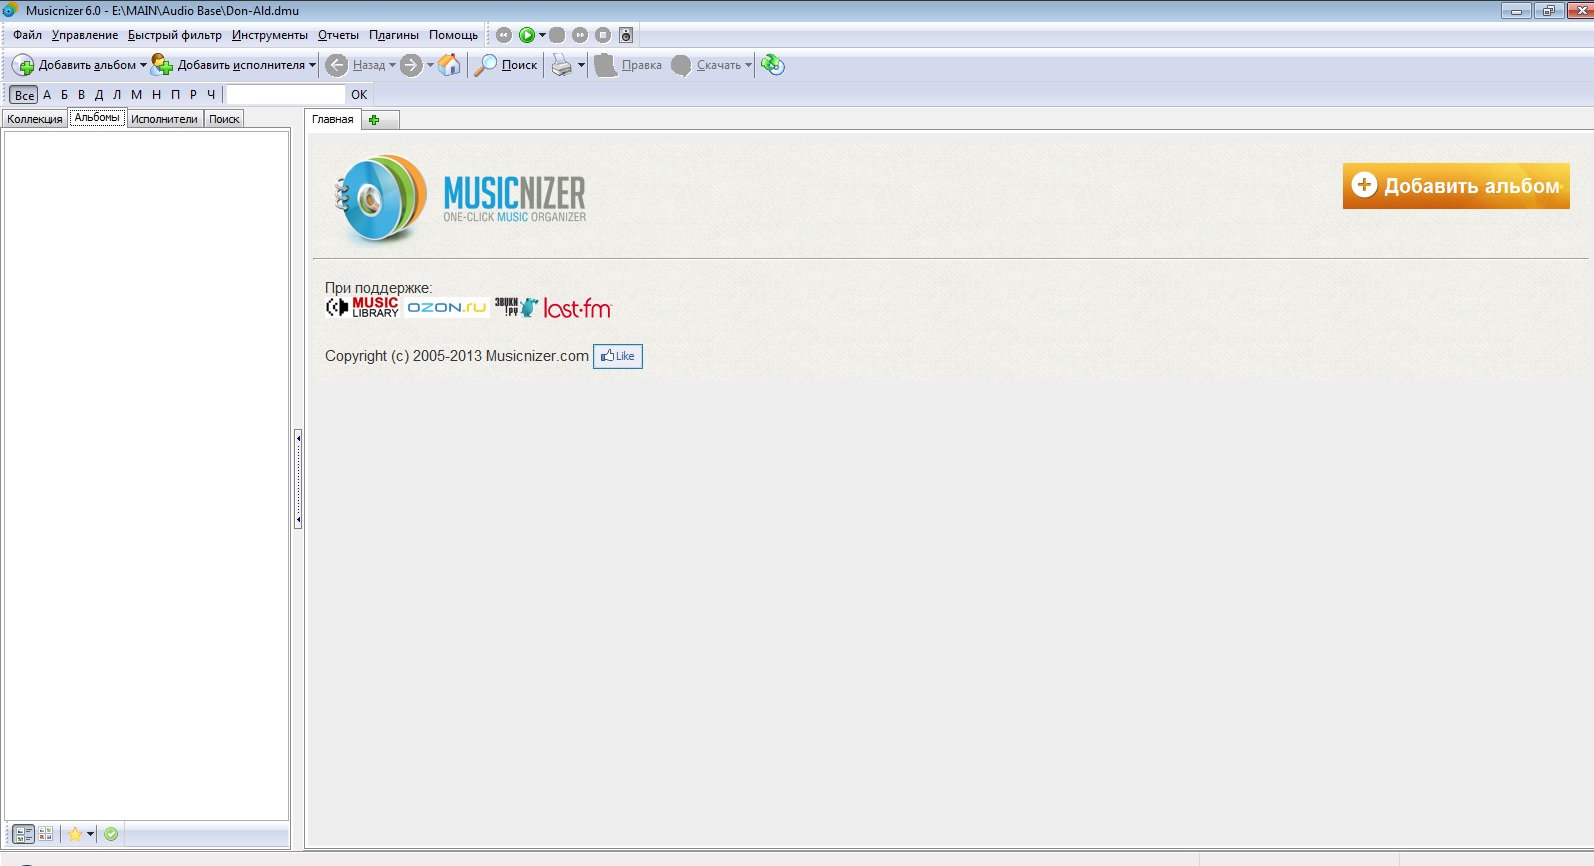The height and width of the screenshot is (866, 1594).
Task: Switch to the Коллекция tab
Action: 35,119
